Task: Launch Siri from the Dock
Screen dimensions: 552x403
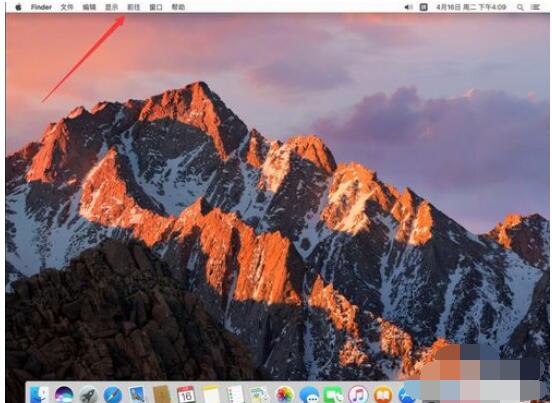Action: click(64, 395)
